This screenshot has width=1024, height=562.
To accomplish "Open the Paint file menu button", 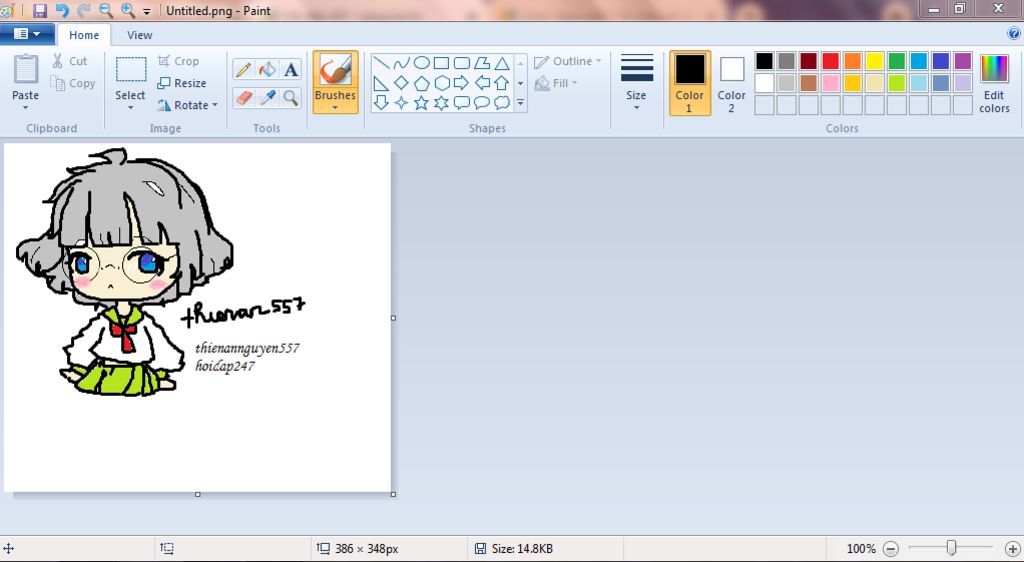I will 26,34.
